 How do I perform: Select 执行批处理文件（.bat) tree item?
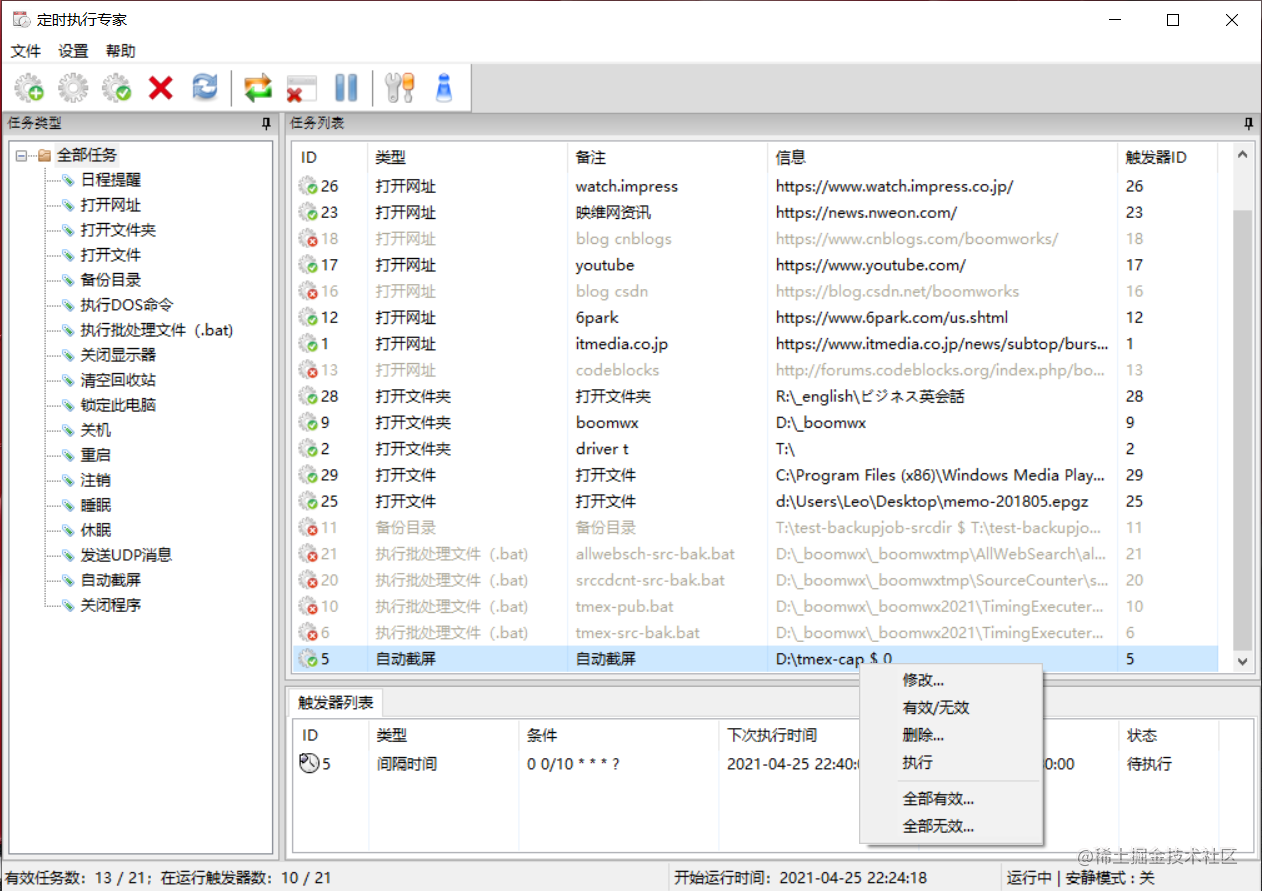coord(157,330)
